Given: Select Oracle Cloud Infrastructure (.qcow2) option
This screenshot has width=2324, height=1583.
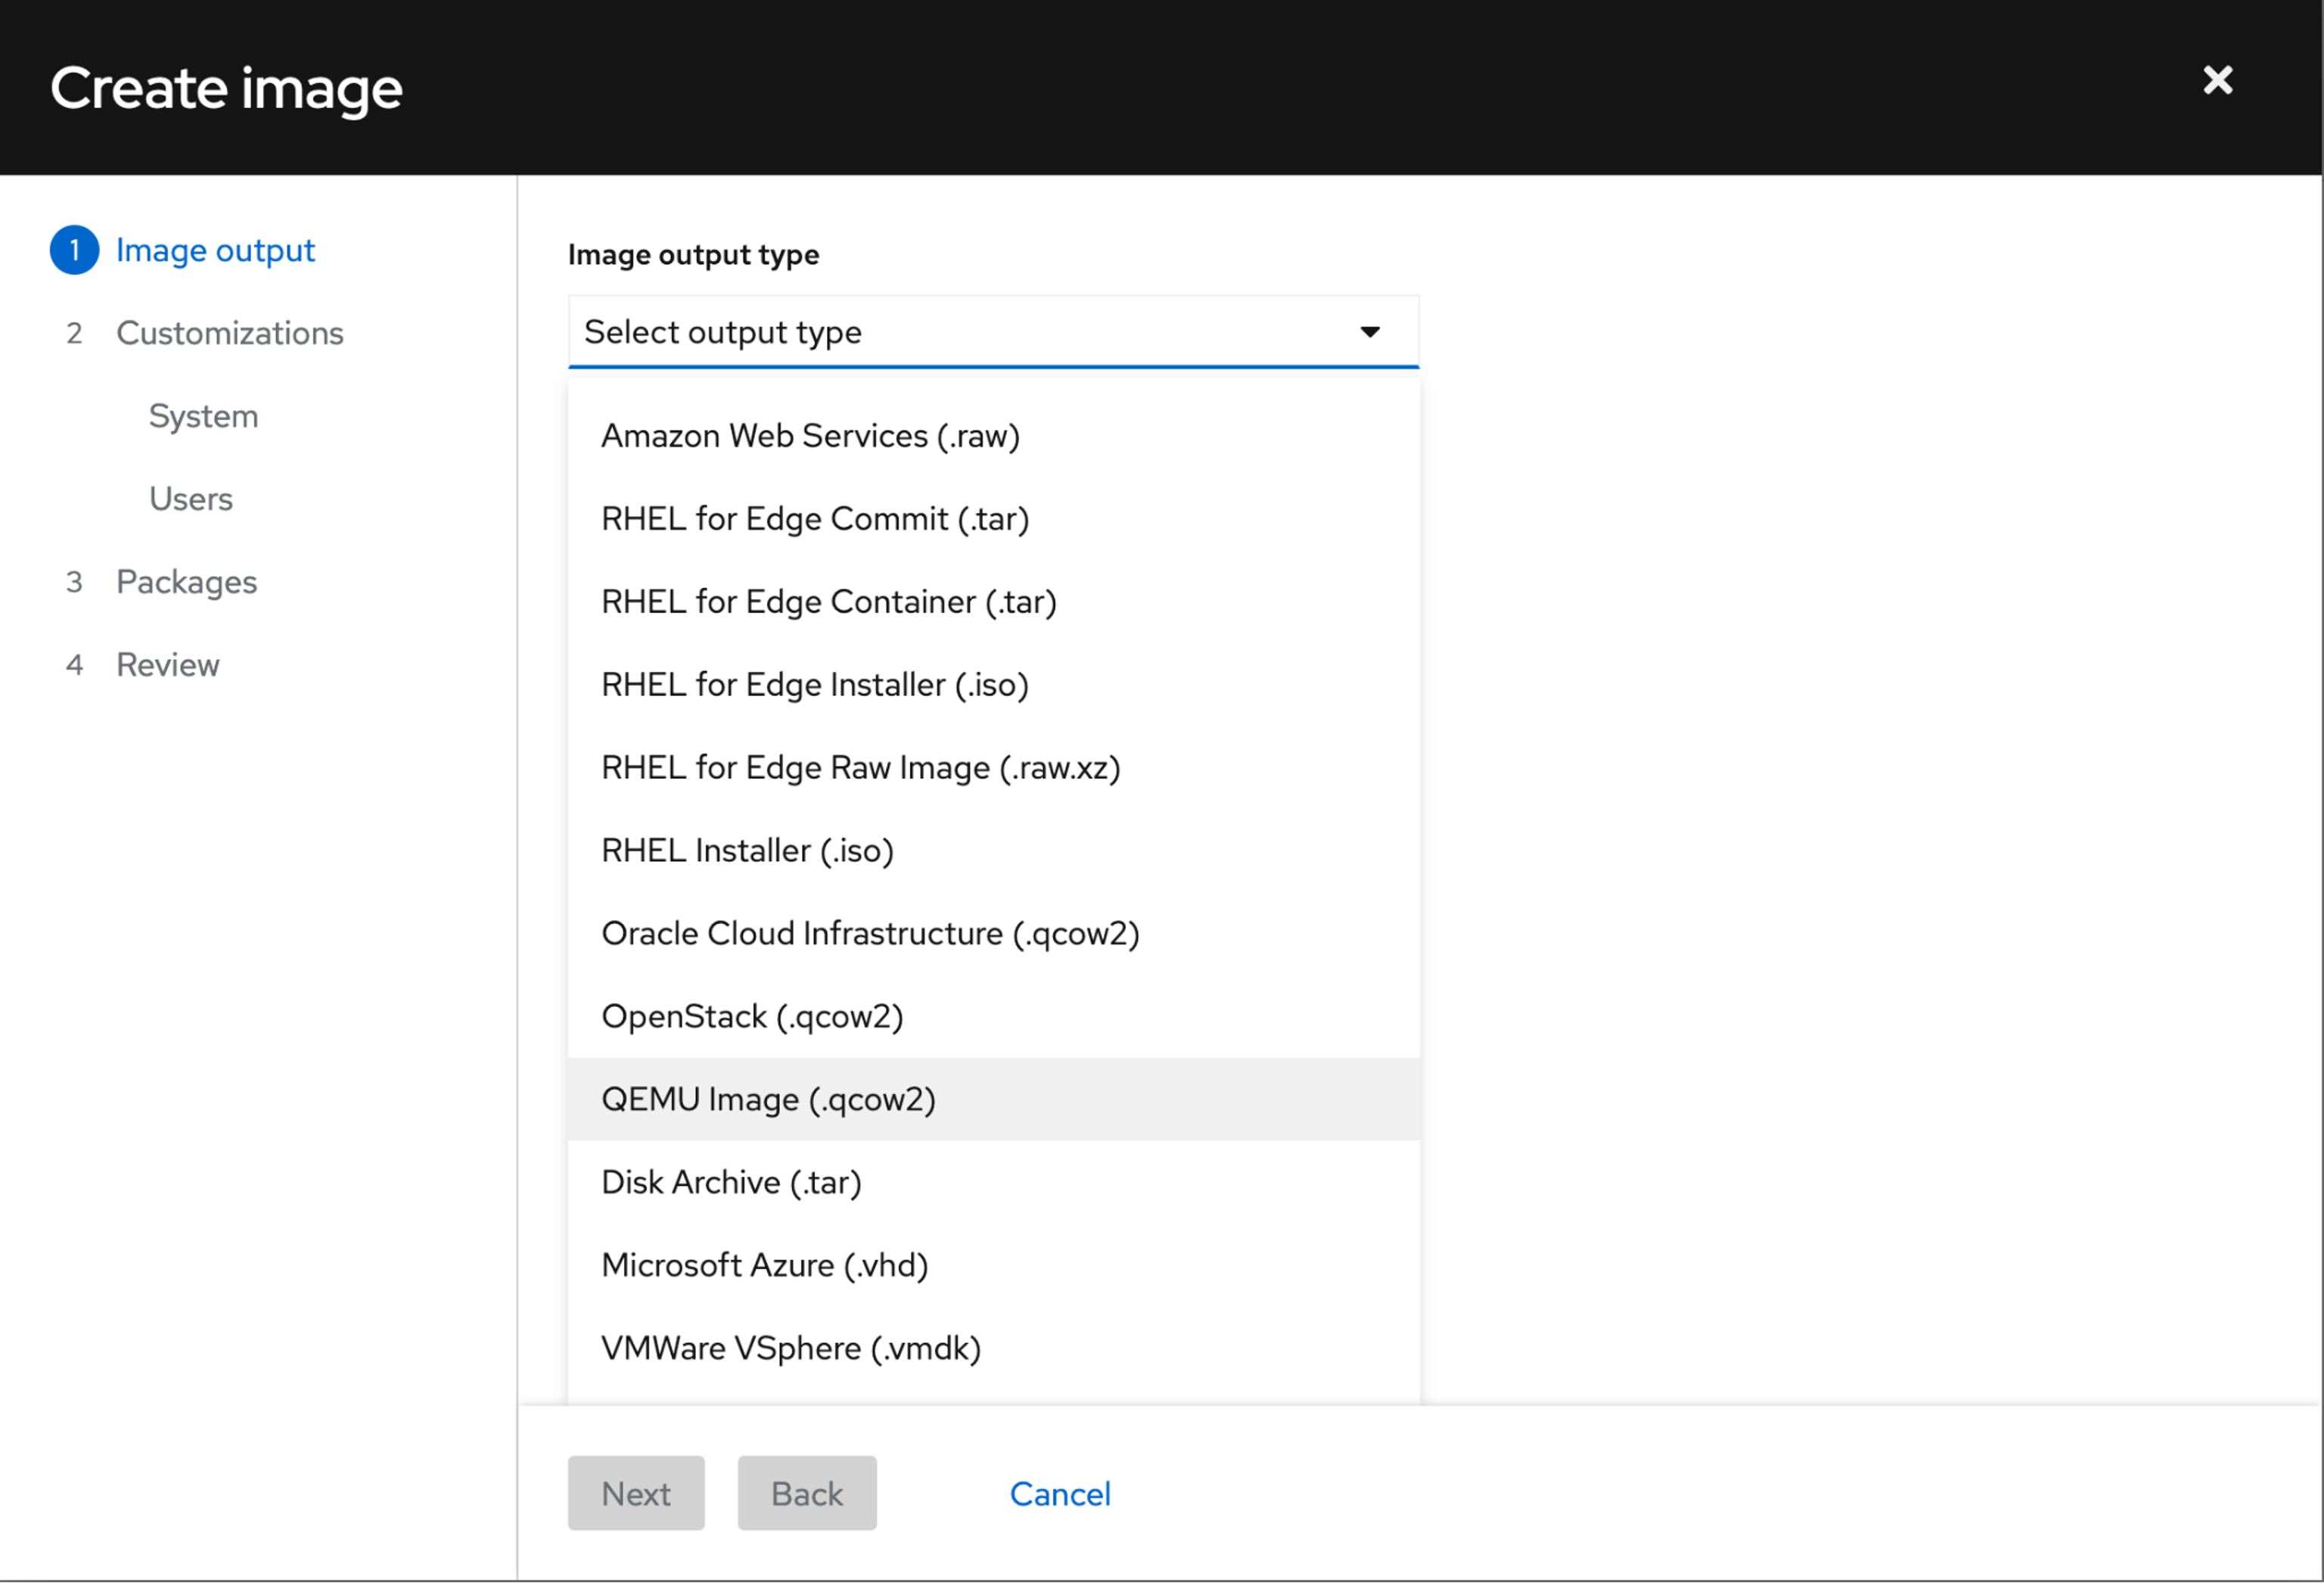Looking at the screenshot, I should coord(870,932).
